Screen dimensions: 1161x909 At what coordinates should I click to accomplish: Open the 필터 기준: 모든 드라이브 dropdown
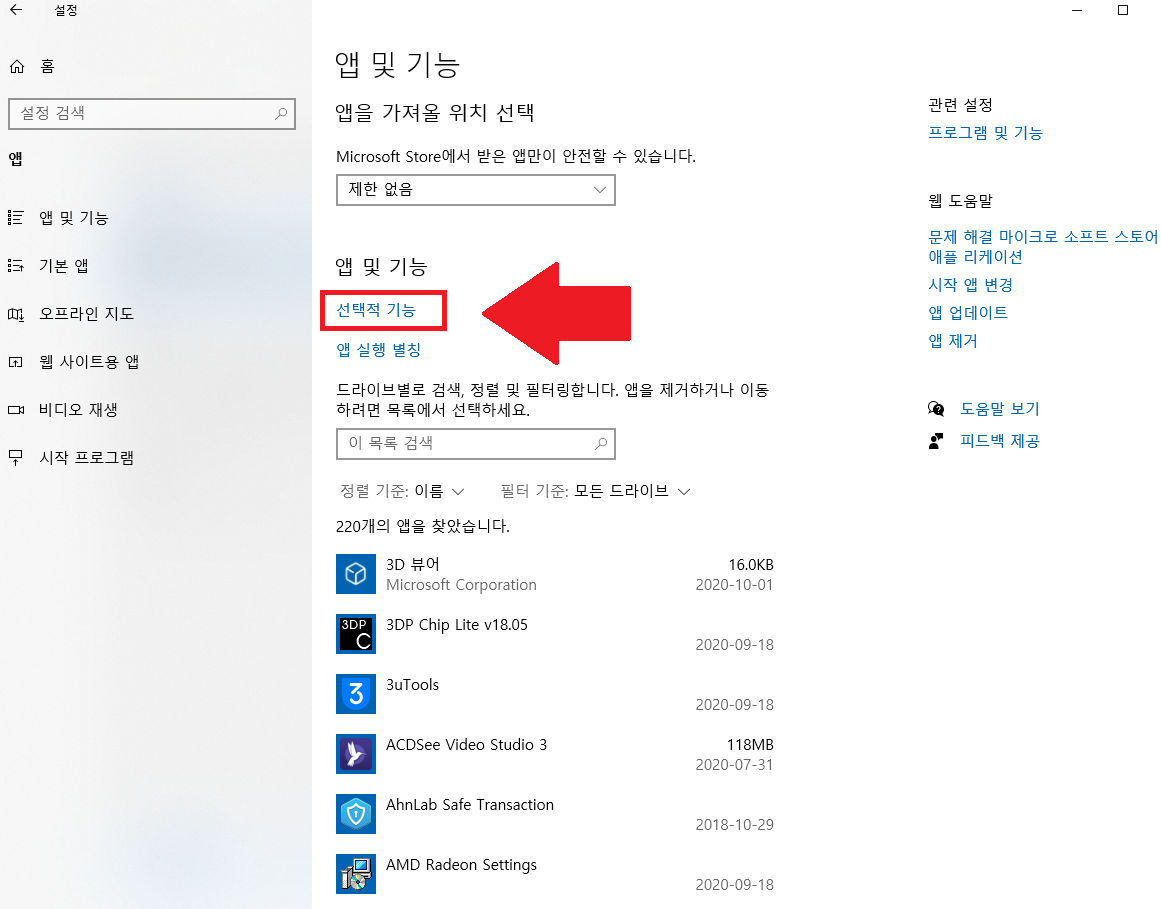(595, 492)
